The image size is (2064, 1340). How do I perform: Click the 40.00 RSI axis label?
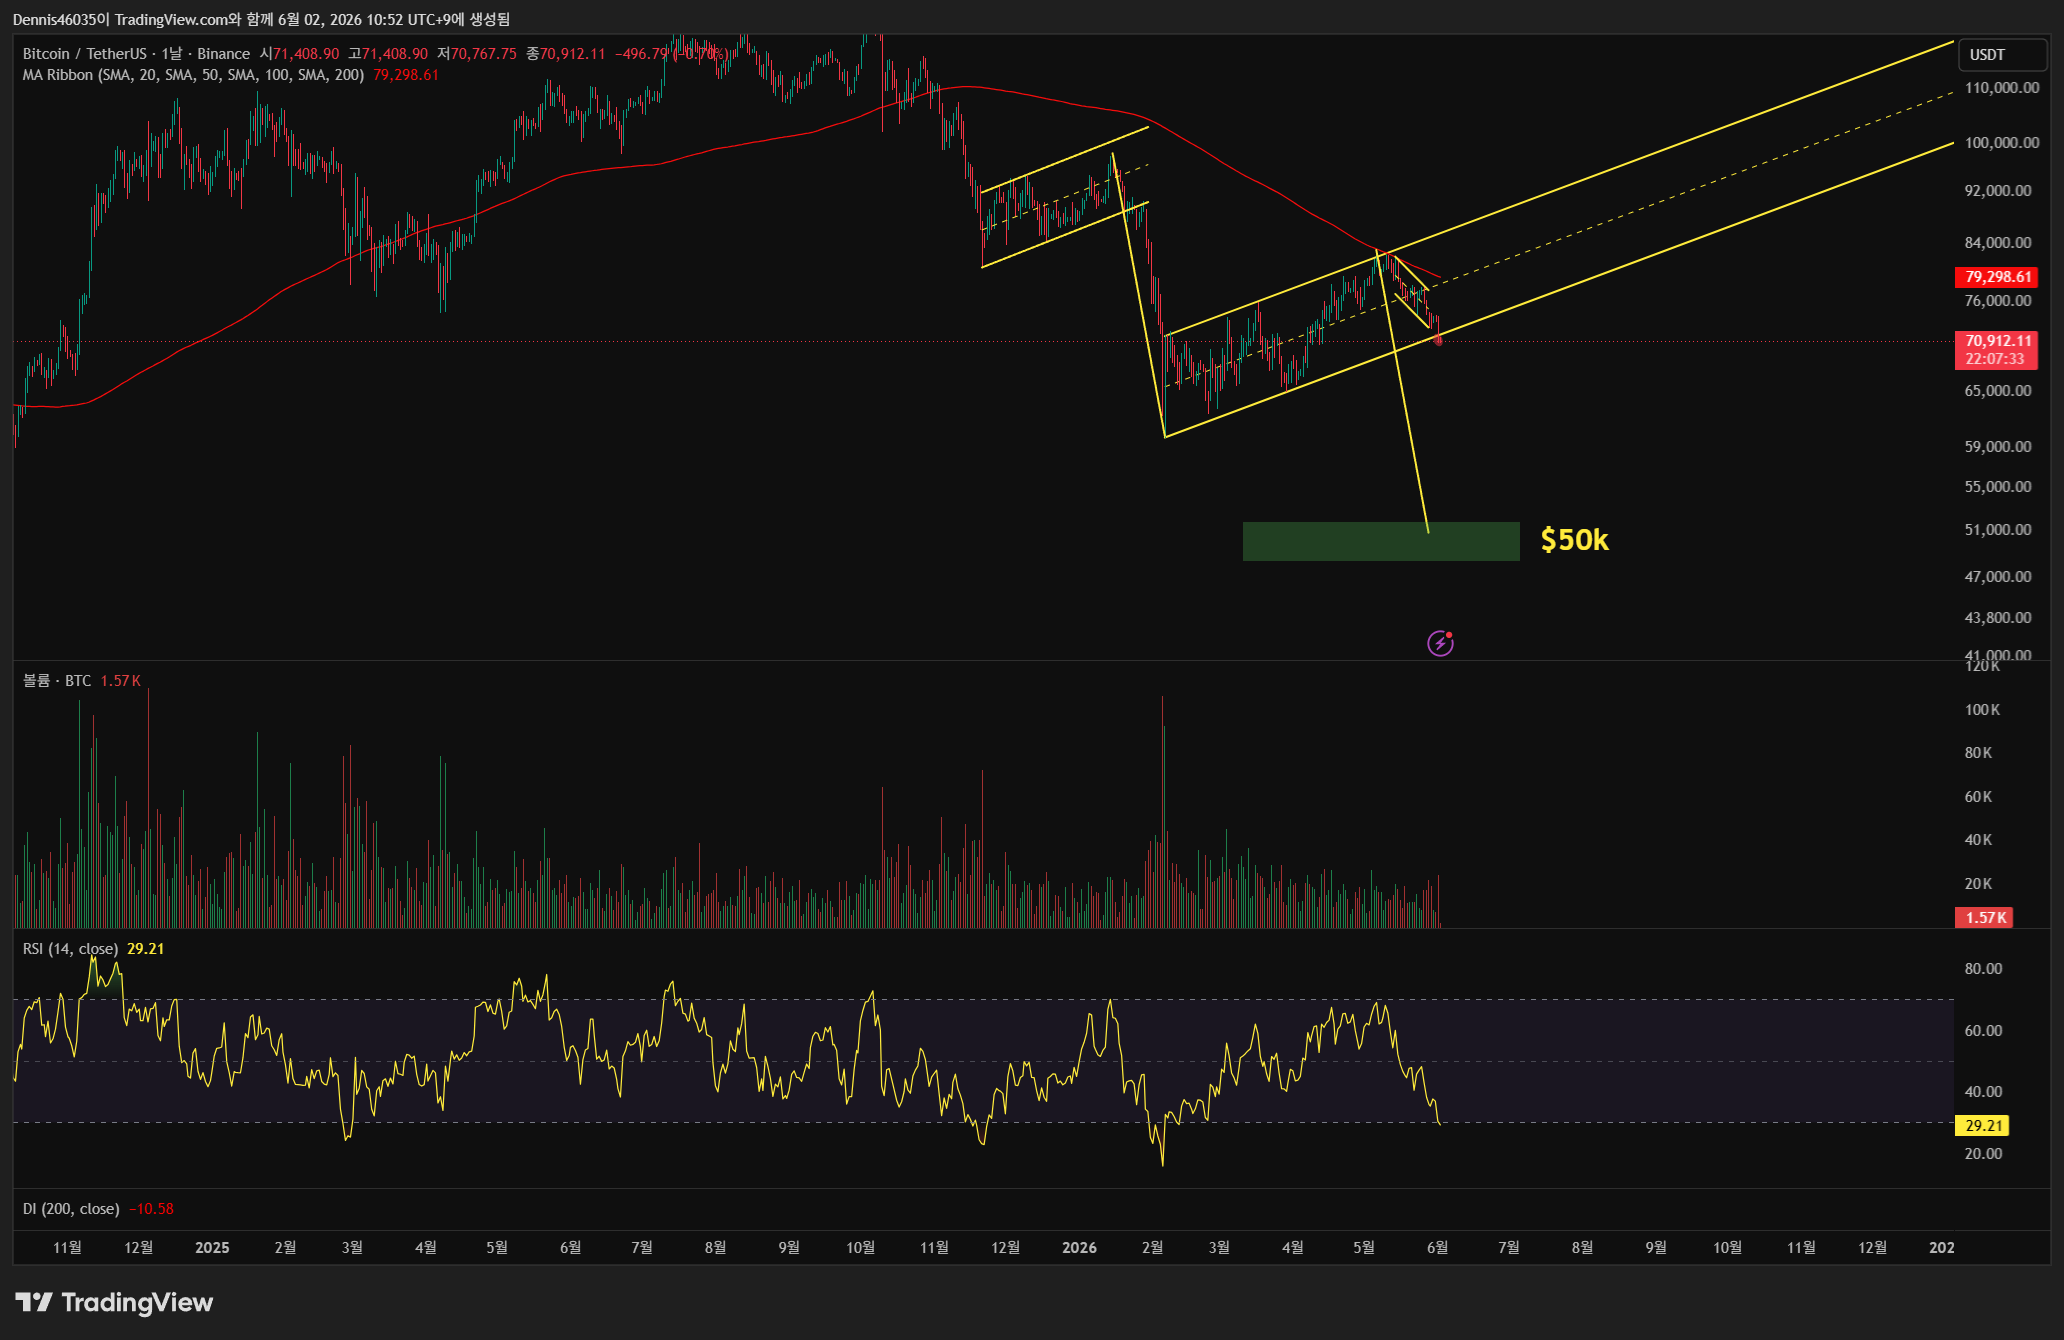pyautogui.click(x=1983, y=1092)
